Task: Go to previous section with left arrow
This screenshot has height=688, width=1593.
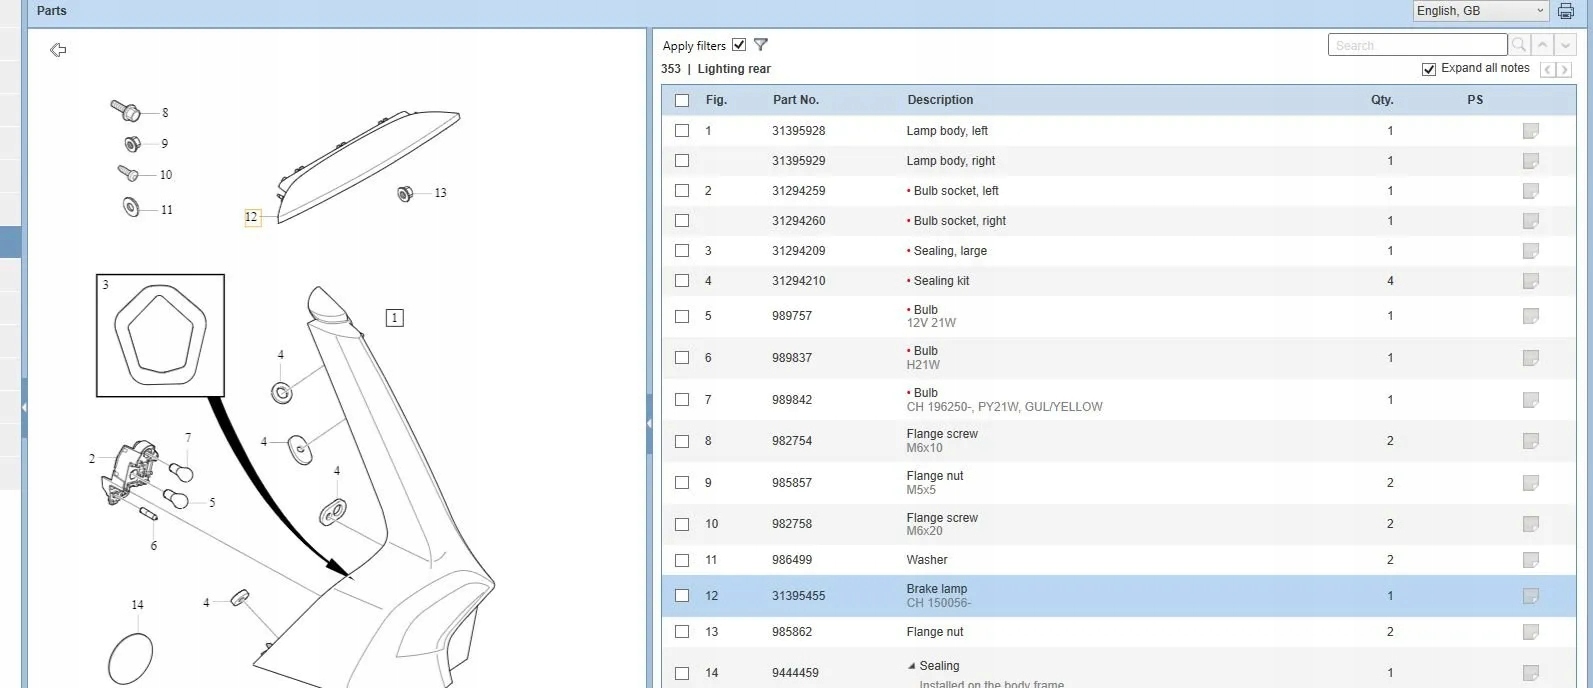Action: (1548, 69)
